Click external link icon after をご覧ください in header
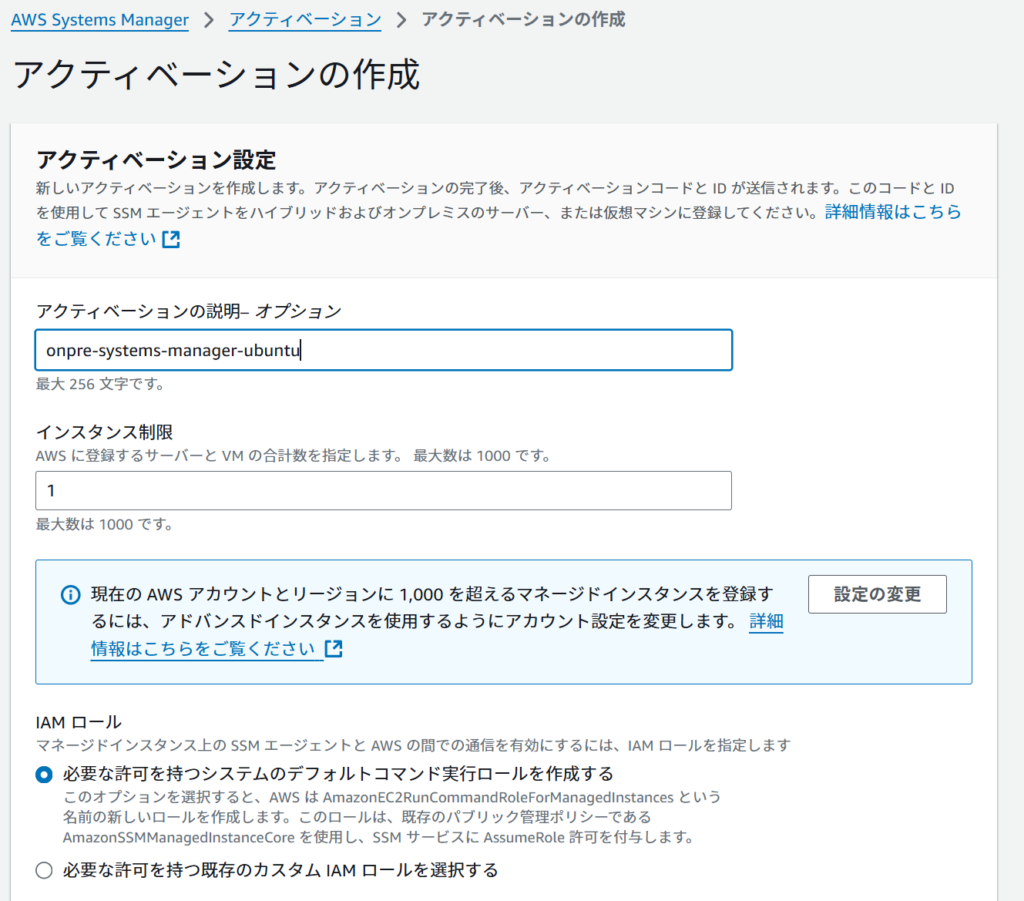The width and height of the screenshot is (1024, 901). coord(171,240)
